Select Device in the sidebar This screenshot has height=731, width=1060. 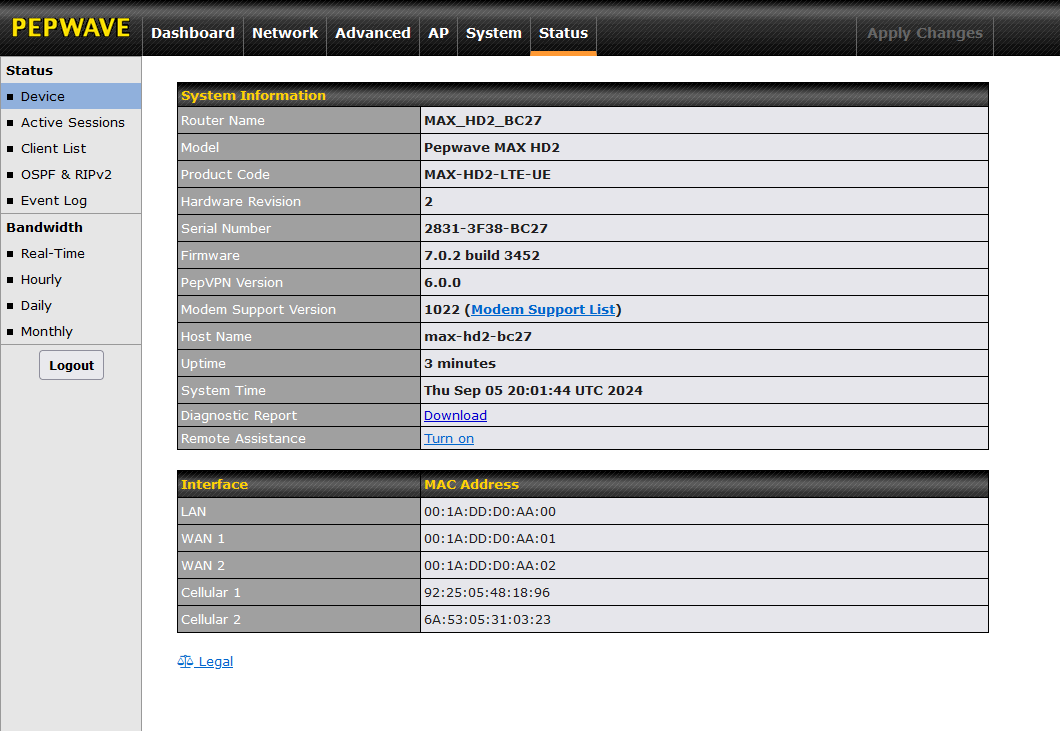tap(70, 96)
